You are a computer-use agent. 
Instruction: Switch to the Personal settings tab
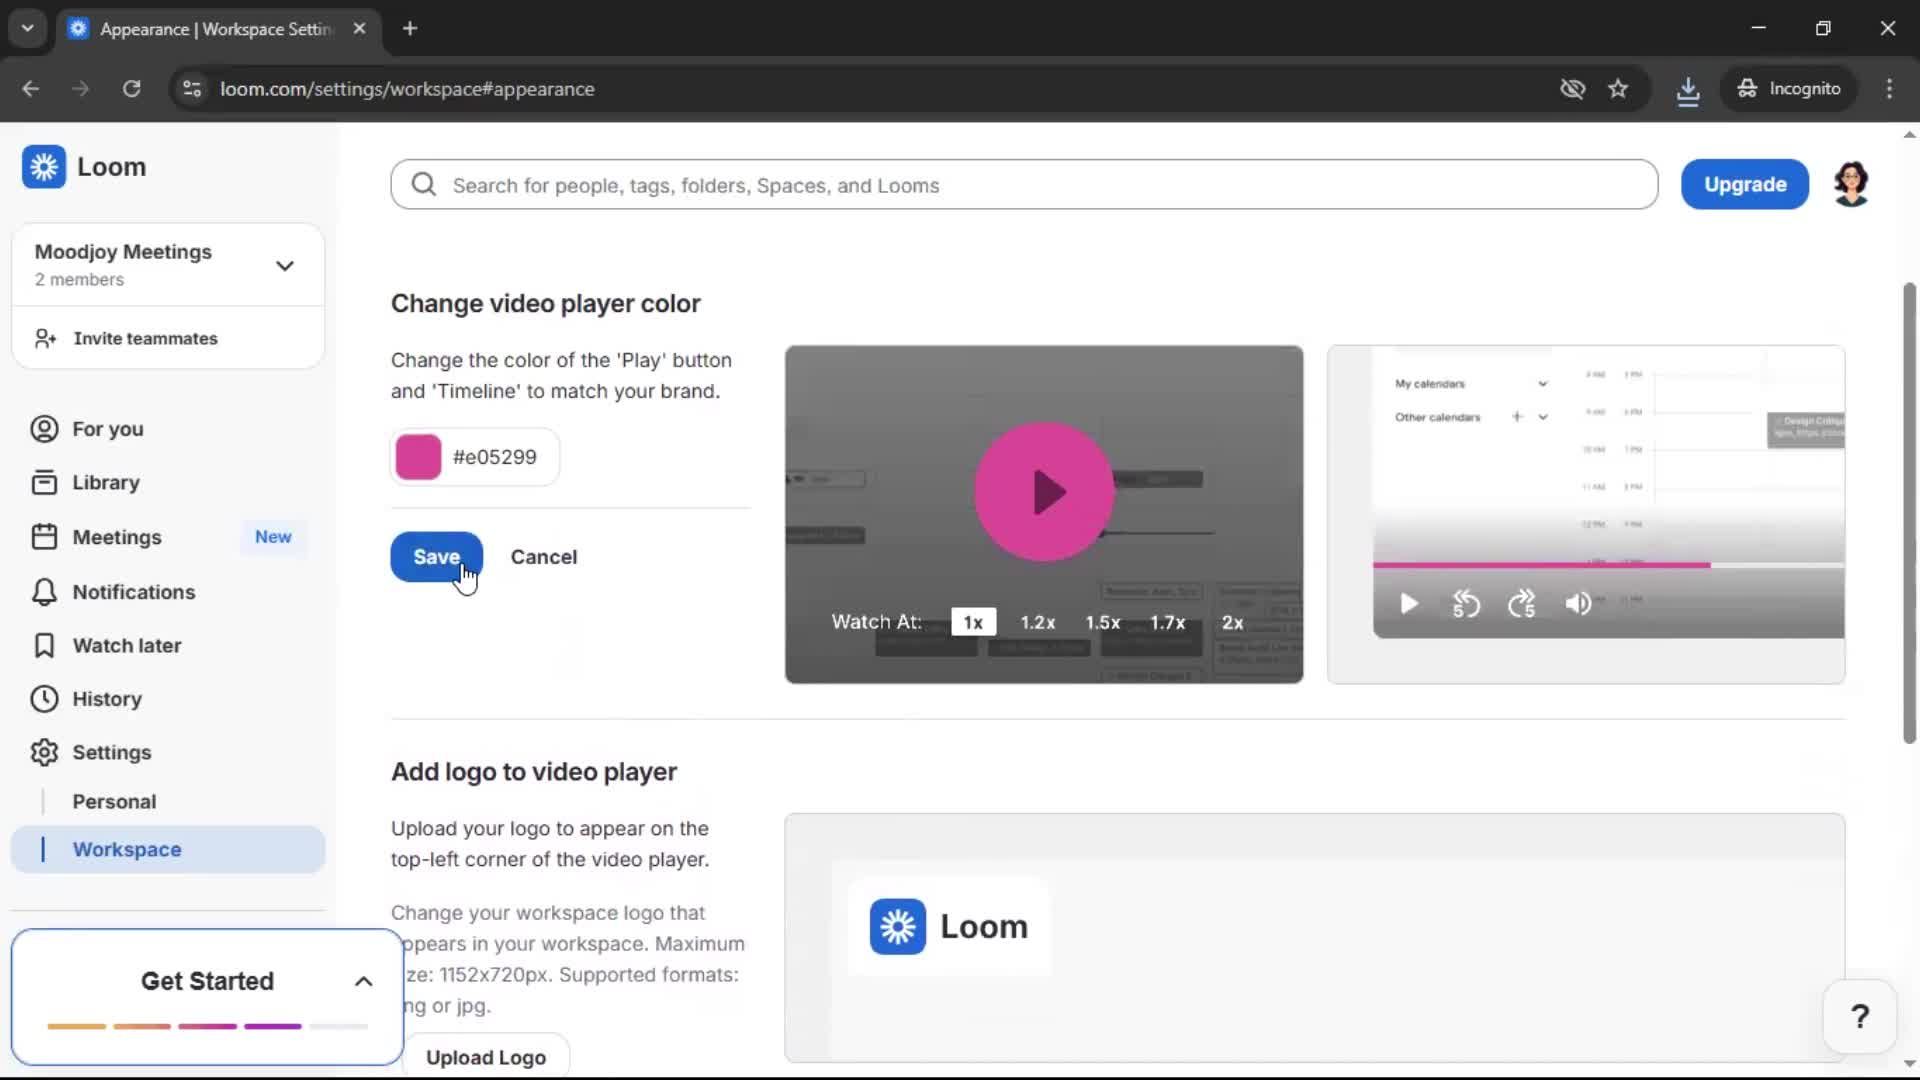[x=114, y=801]
